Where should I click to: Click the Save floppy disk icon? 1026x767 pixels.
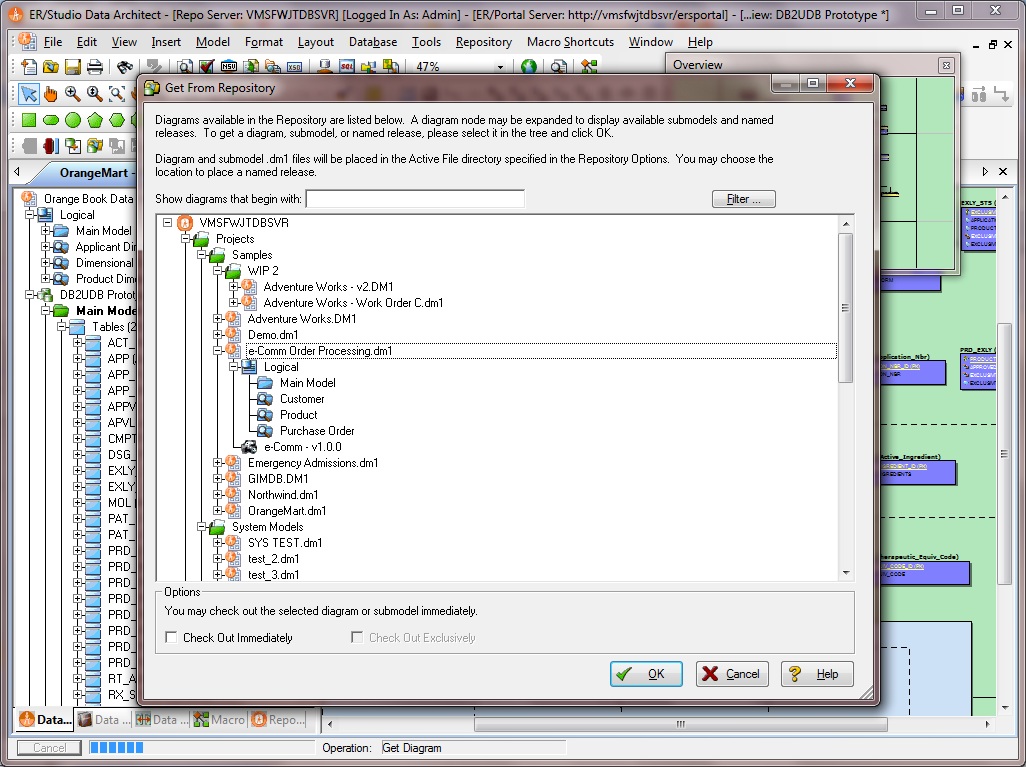tap(73, 66)
